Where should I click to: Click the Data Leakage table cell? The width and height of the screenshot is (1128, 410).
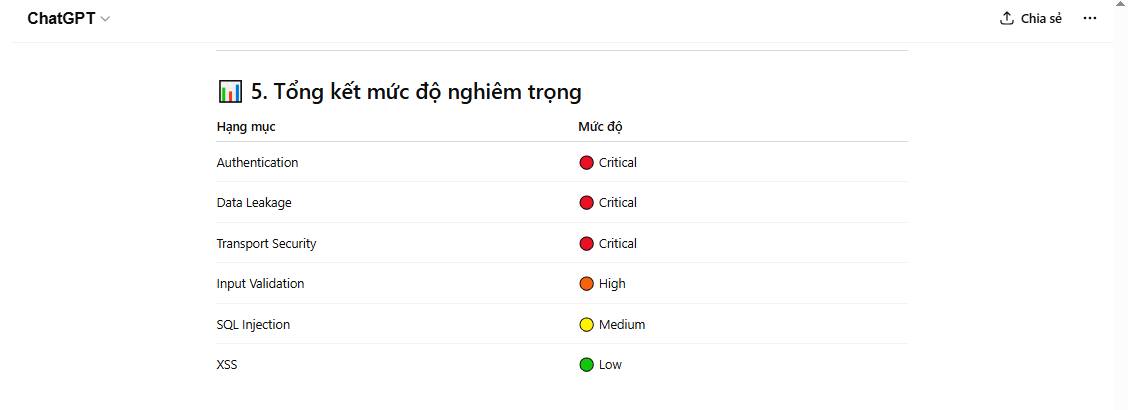(254, 203)
